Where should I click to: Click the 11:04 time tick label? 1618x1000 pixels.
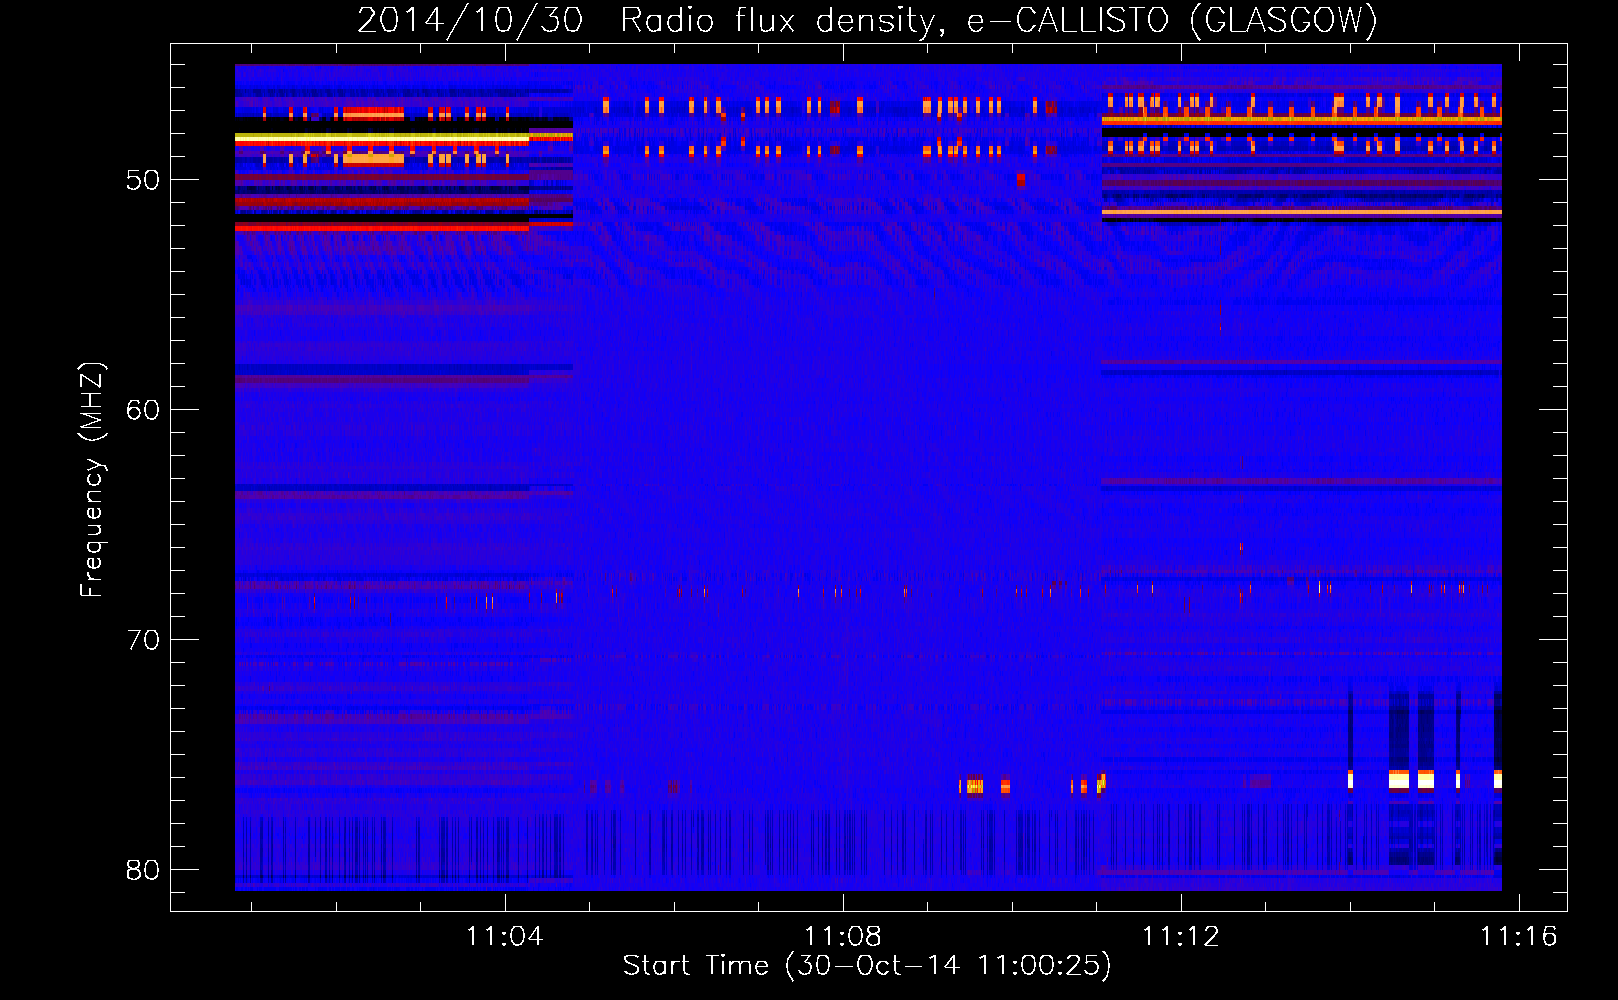(x=504, y=936)
